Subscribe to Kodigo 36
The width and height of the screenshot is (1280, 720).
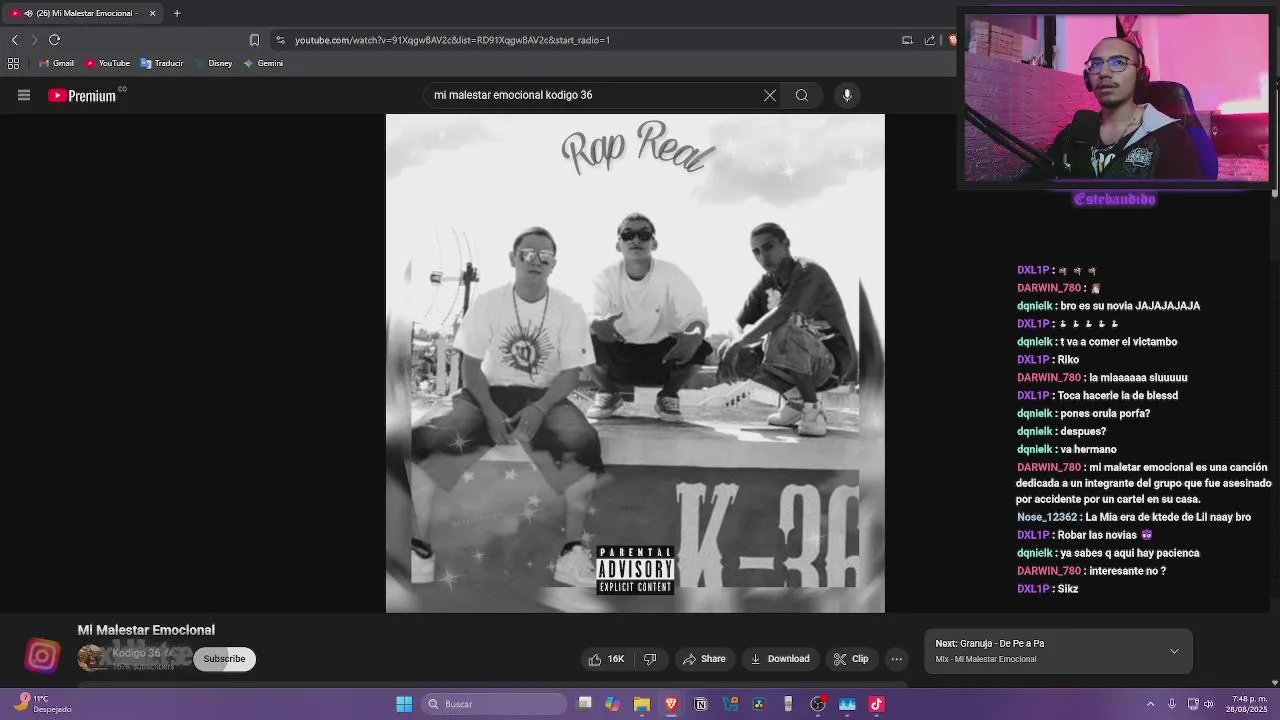[224, 659]
